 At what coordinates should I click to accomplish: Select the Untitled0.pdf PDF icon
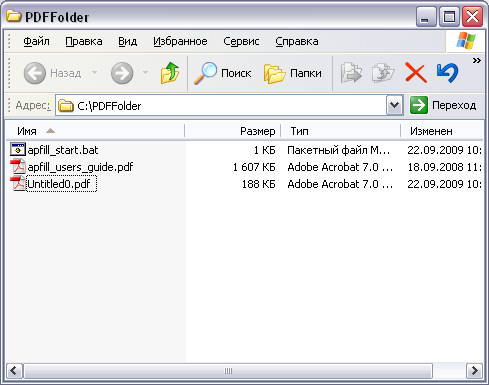(18, 184)
